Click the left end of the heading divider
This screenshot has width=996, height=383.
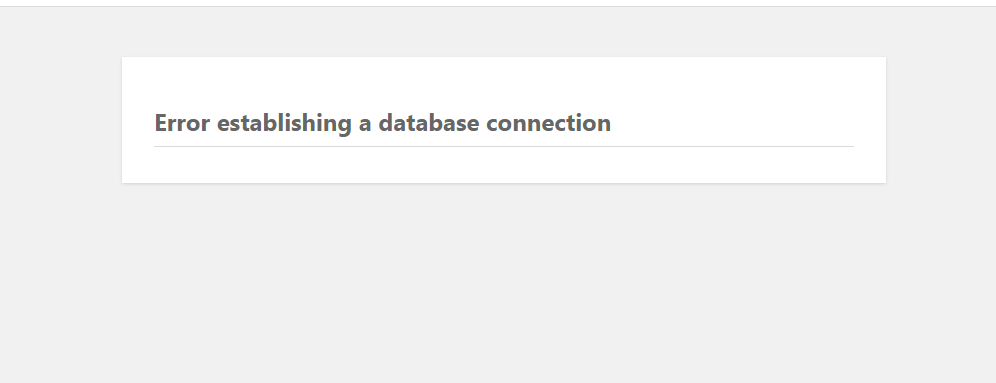tap(158, 146)
